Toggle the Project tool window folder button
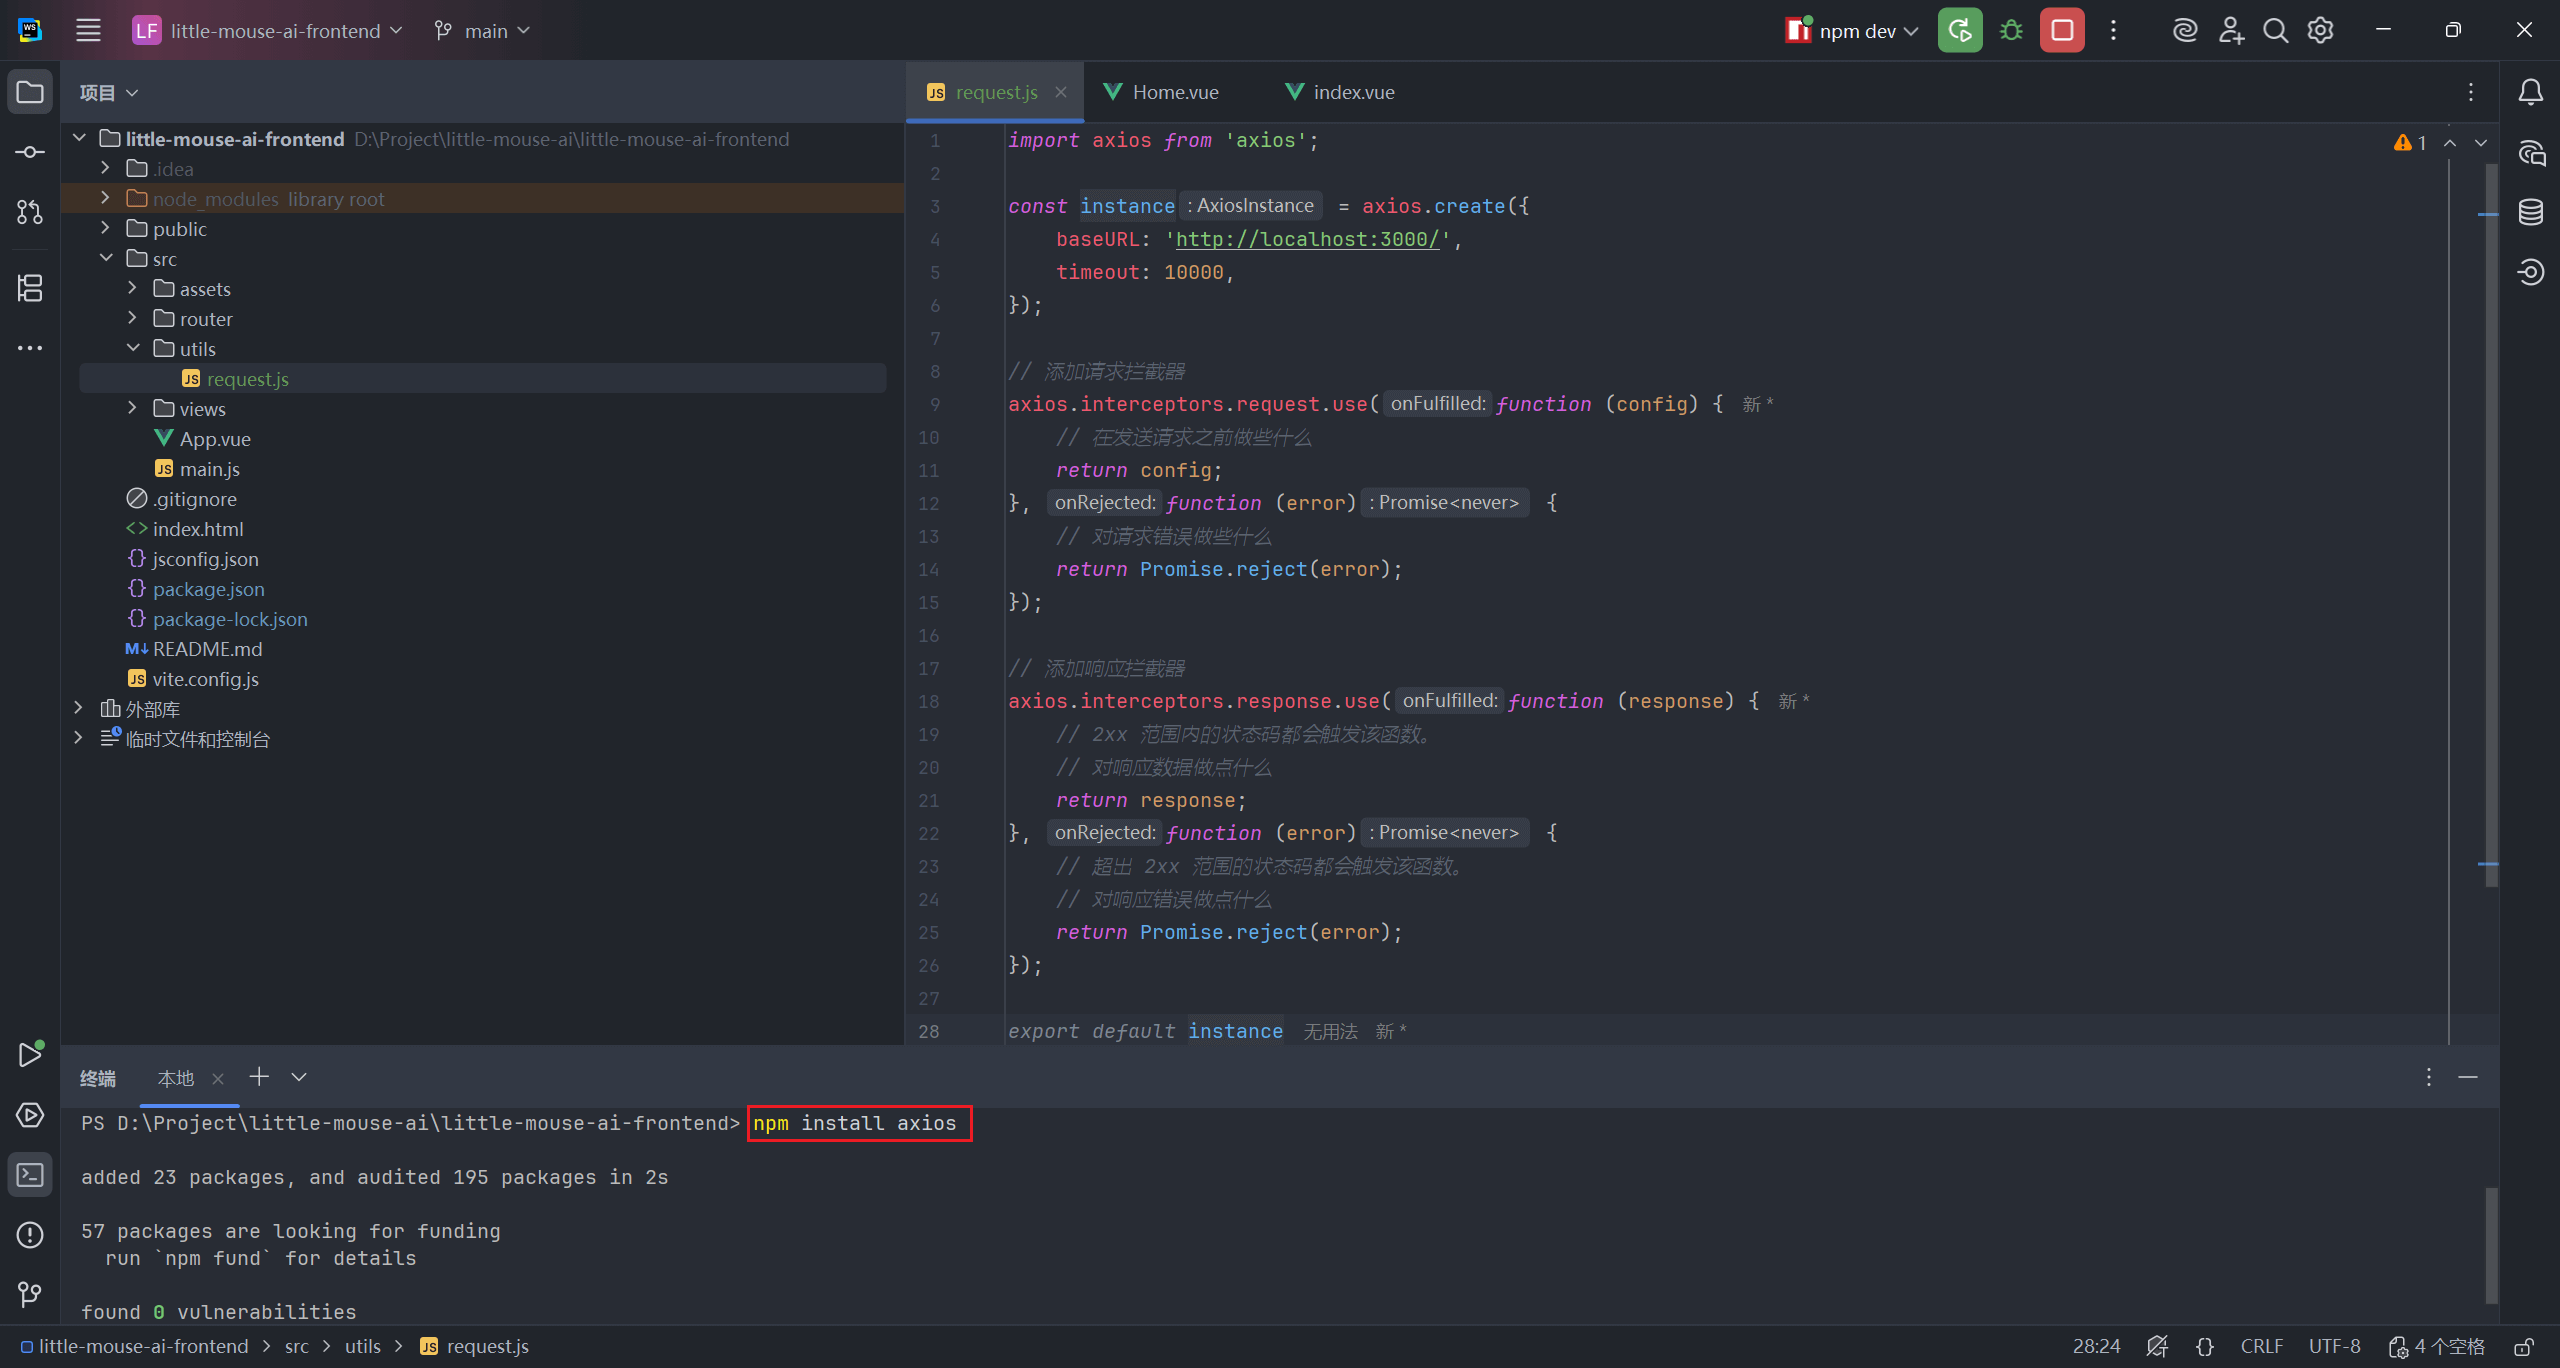This screenshot has height=1368, width=2560. pos(30,92)
